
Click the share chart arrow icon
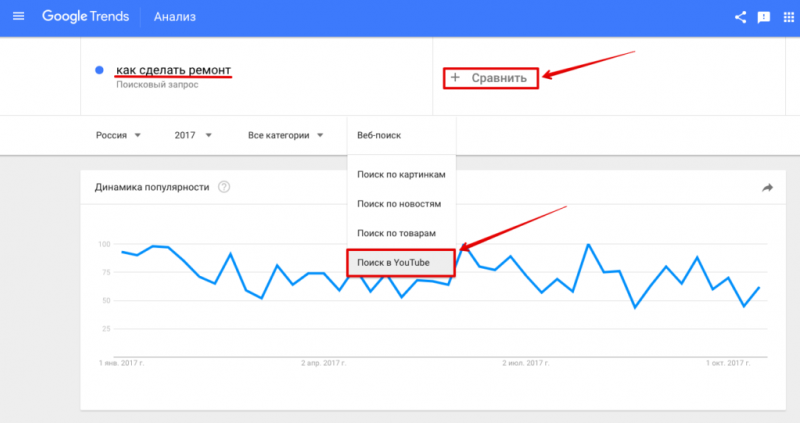(x=767, y=188)
